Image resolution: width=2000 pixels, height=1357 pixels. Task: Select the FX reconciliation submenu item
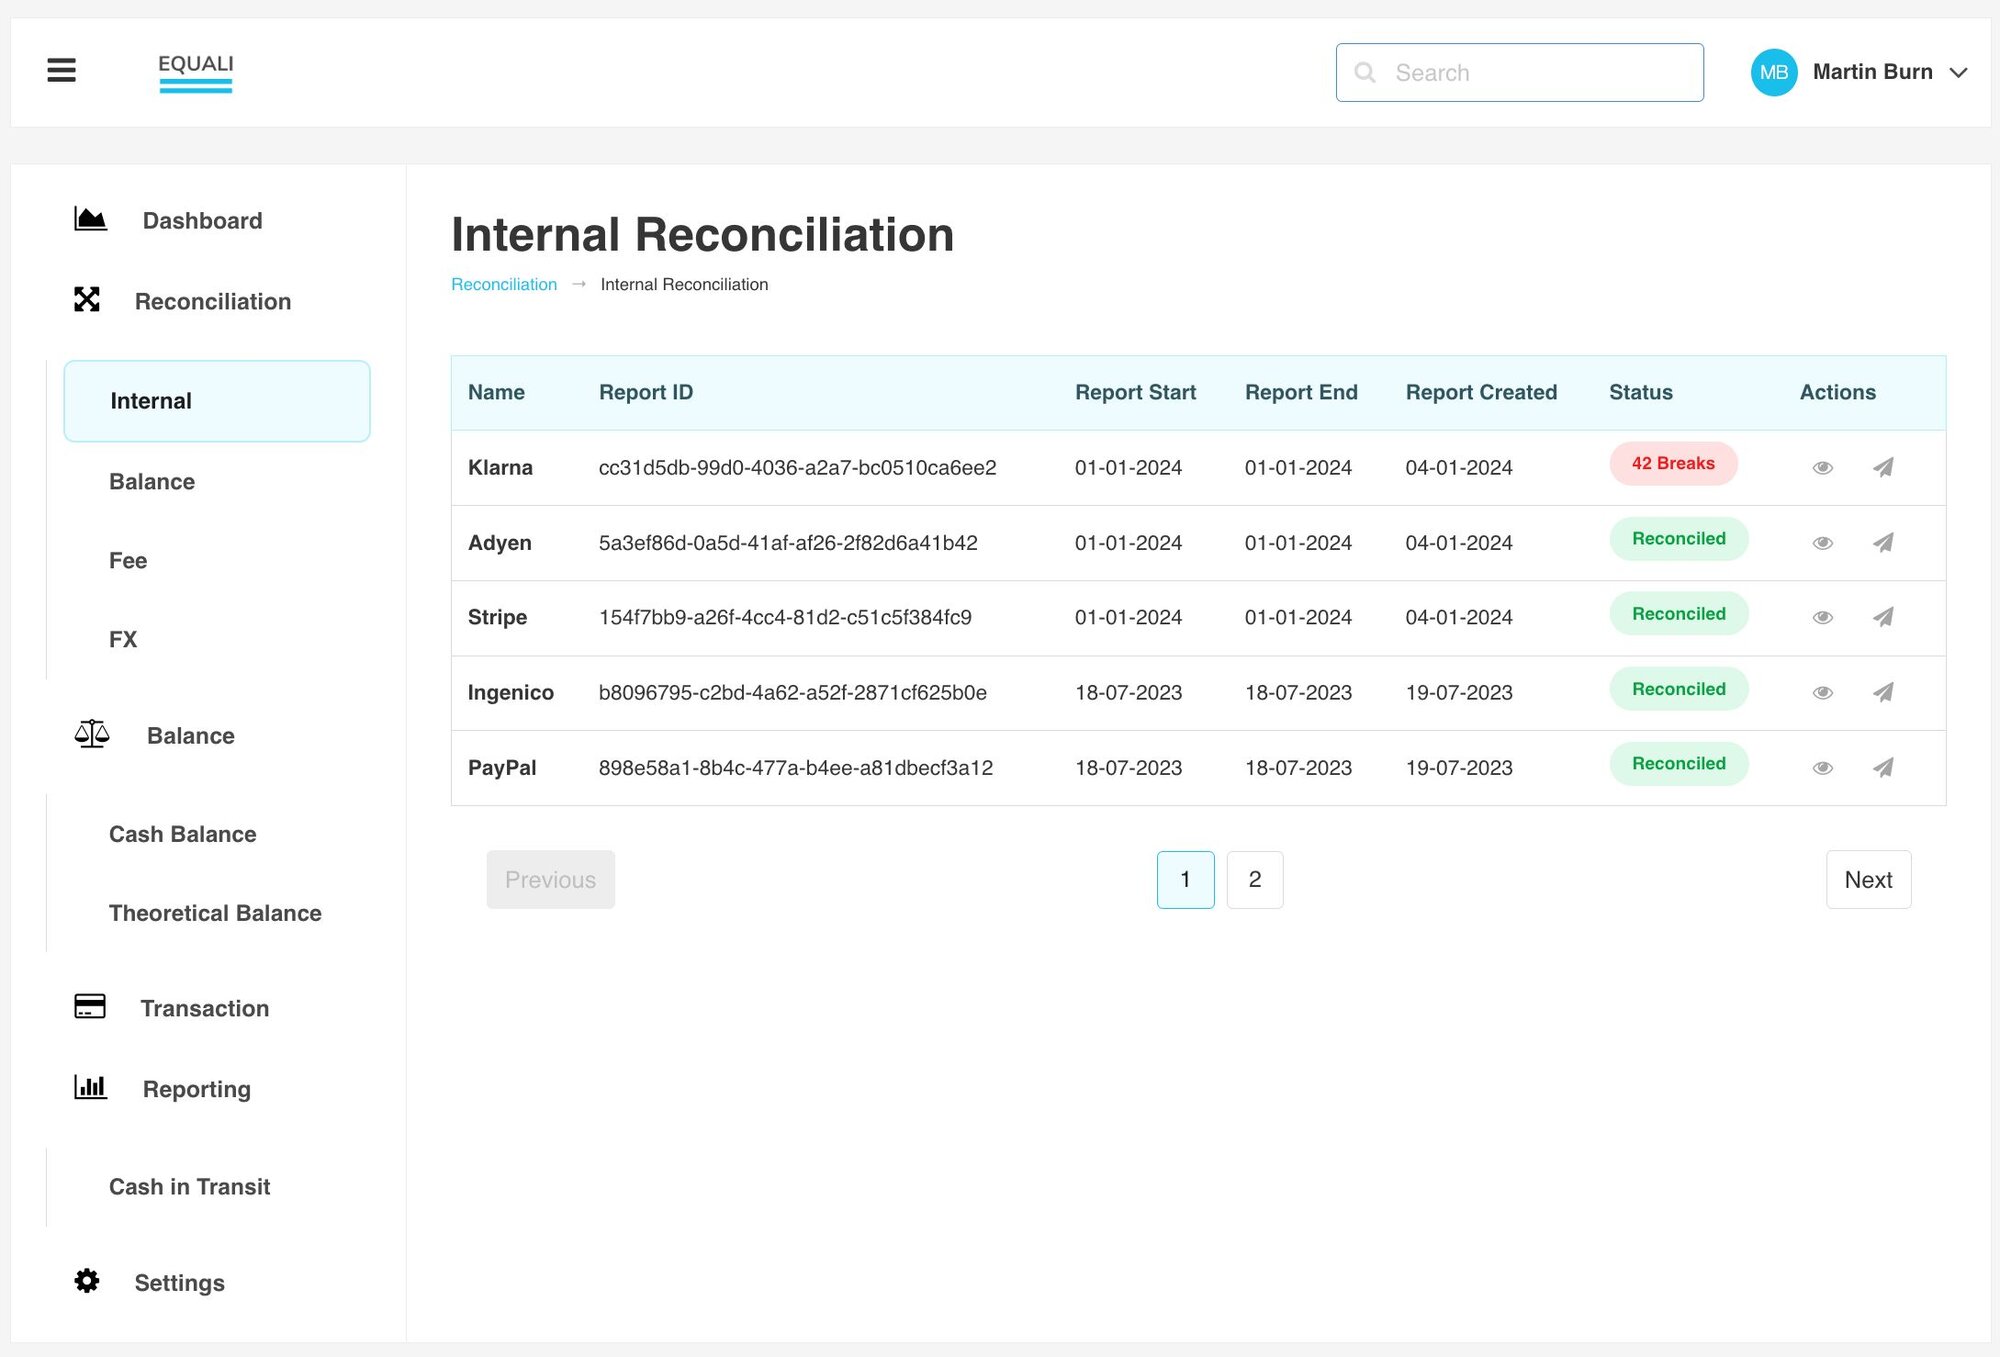click(123, 639)
